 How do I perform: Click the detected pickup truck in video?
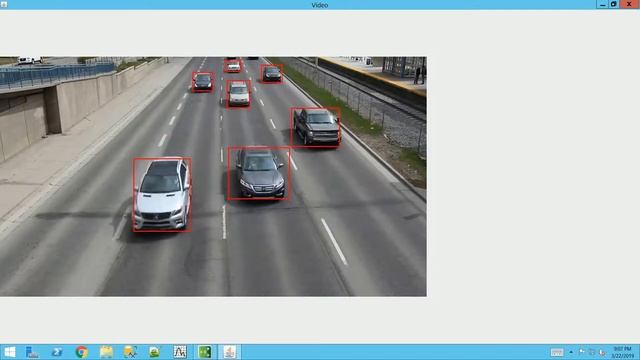[x=316, y=127]
